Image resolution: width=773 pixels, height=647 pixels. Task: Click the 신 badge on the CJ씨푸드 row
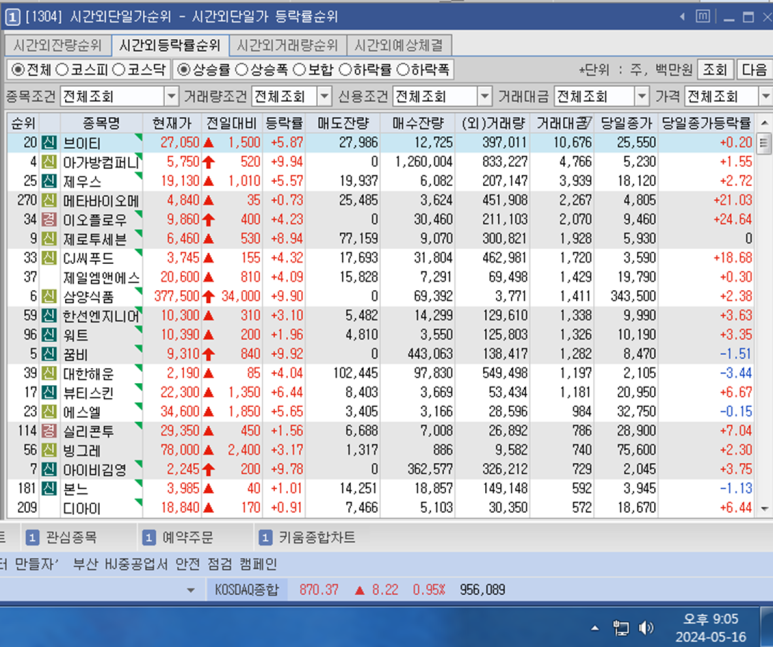tap(49, 258)
